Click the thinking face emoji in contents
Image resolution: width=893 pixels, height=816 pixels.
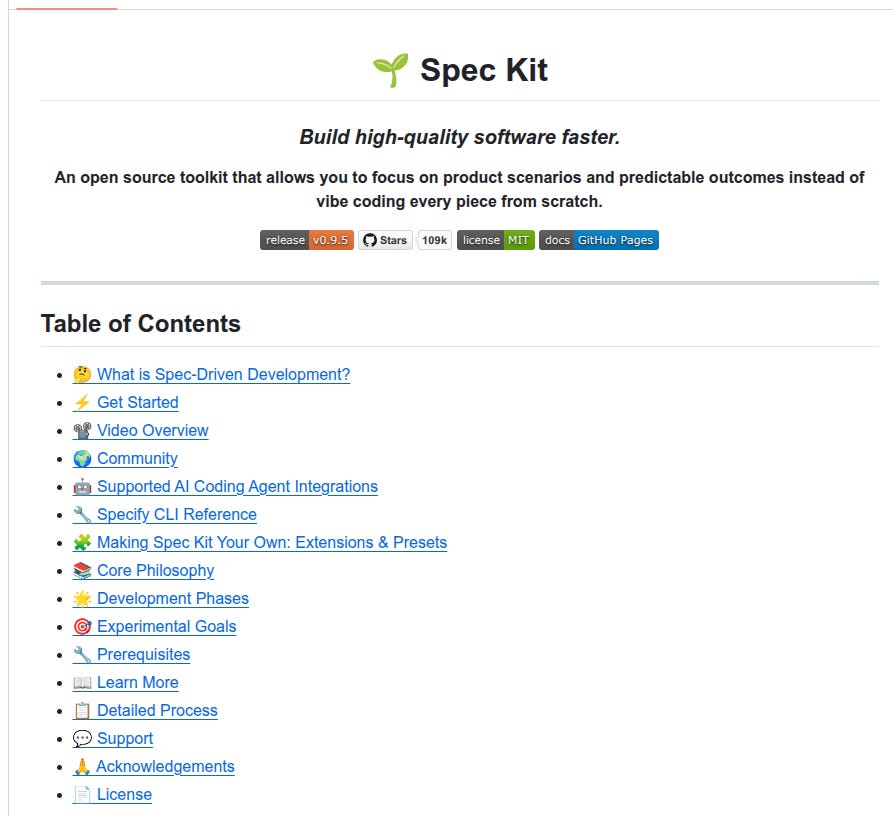(x=82, y=375)
